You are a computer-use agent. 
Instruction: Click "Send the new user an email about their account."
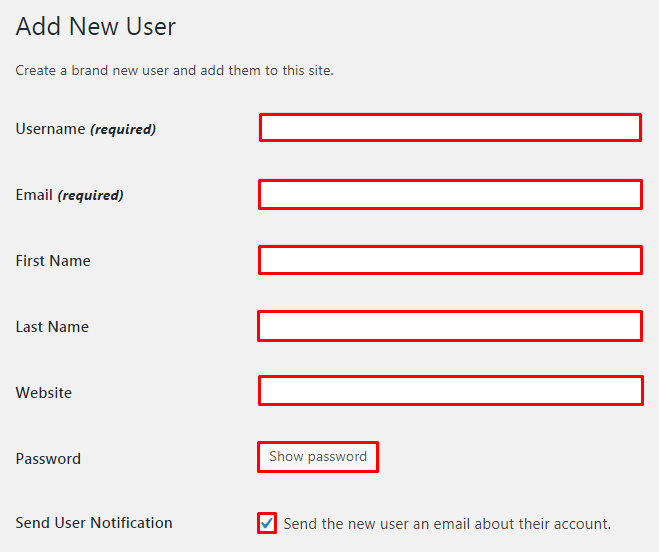tap(447, 524)
